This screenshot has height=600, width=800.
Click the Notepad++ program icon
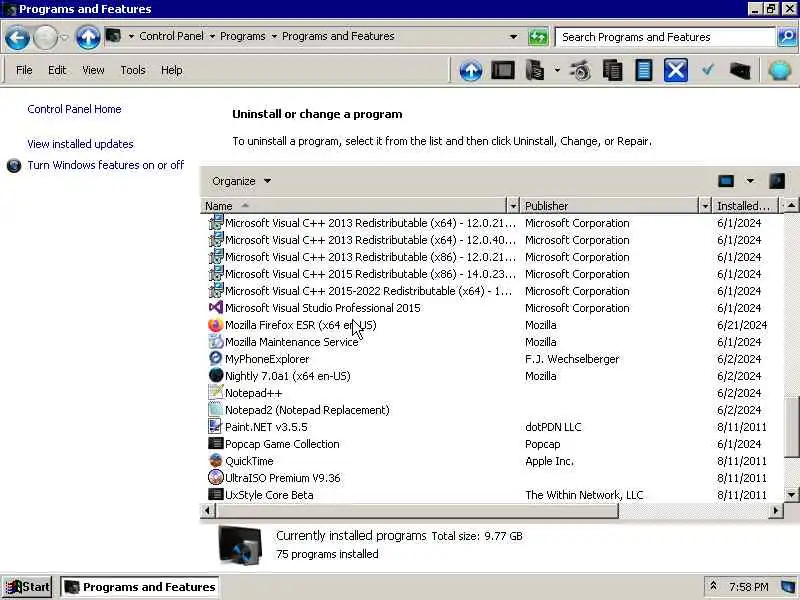click(216, 393)
